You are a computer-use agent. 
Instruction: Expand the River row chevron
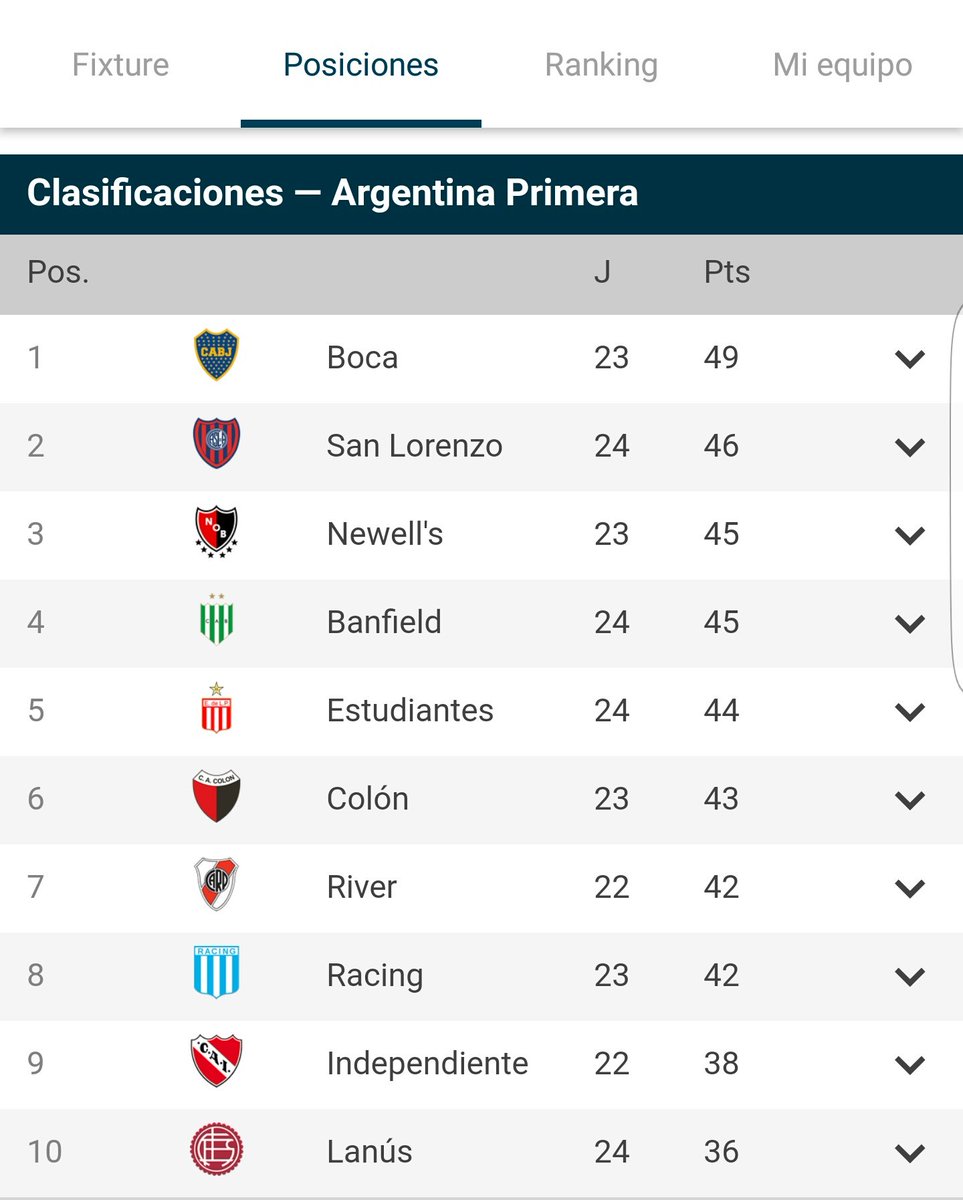910,888
